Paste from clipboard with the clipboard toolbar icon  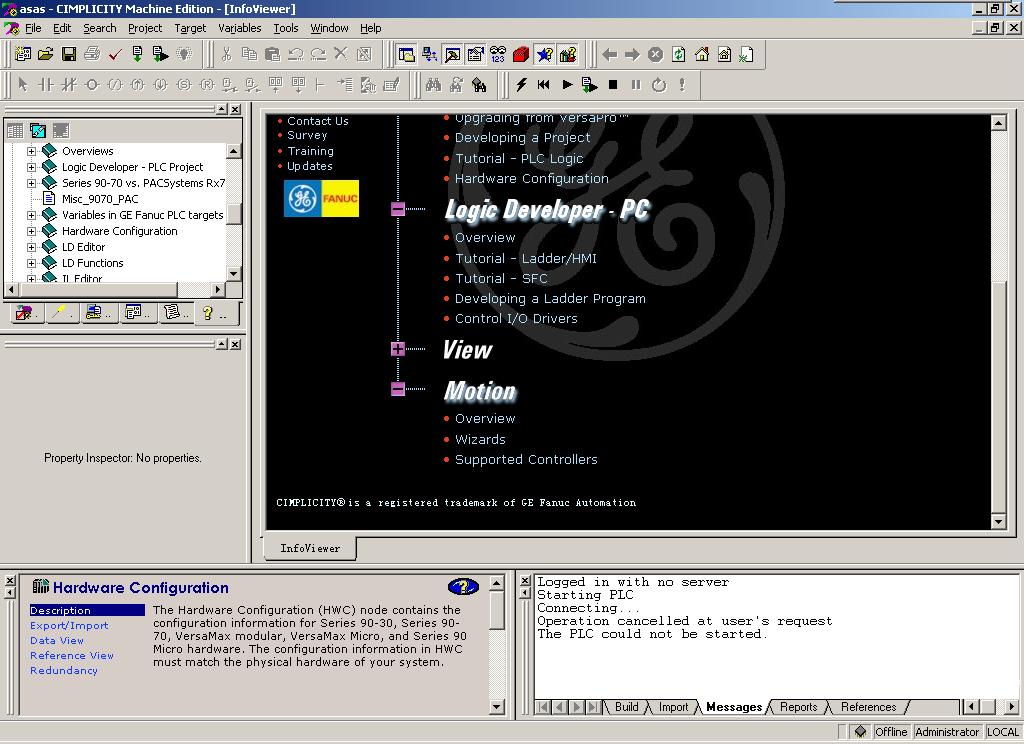[272, 54]
